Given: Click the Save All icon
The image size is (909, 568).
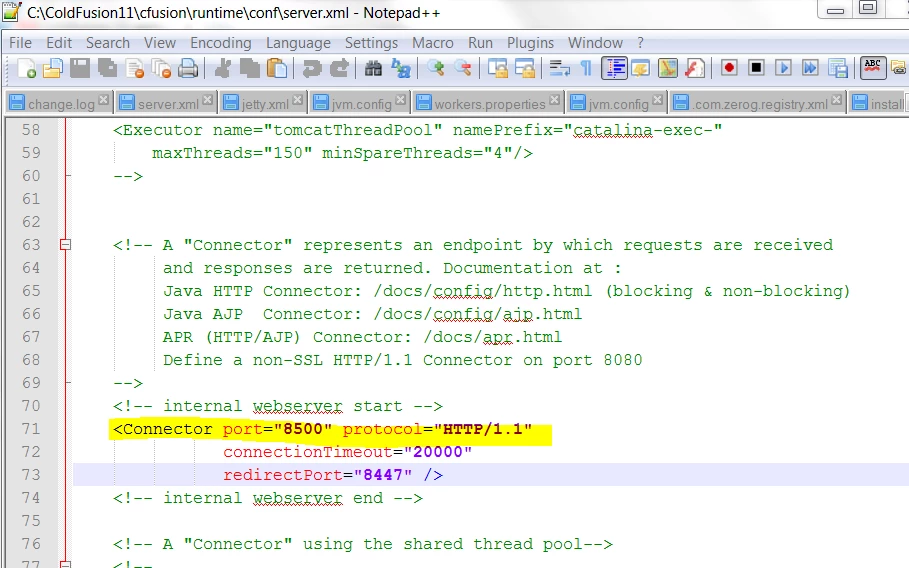Looking at the screenshot, I should coord(107,68).
